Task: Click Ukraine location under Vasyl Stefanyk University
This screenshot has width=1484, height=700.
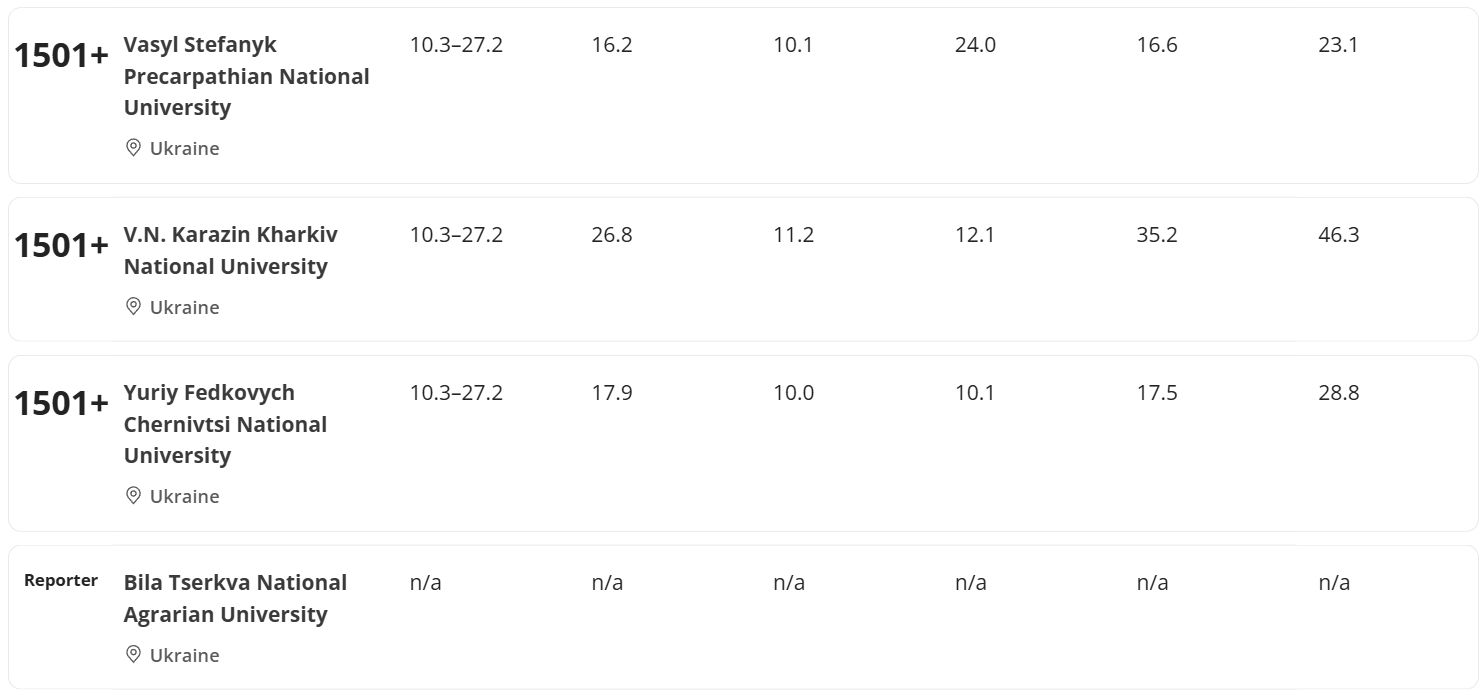Action: coord(184,148)
